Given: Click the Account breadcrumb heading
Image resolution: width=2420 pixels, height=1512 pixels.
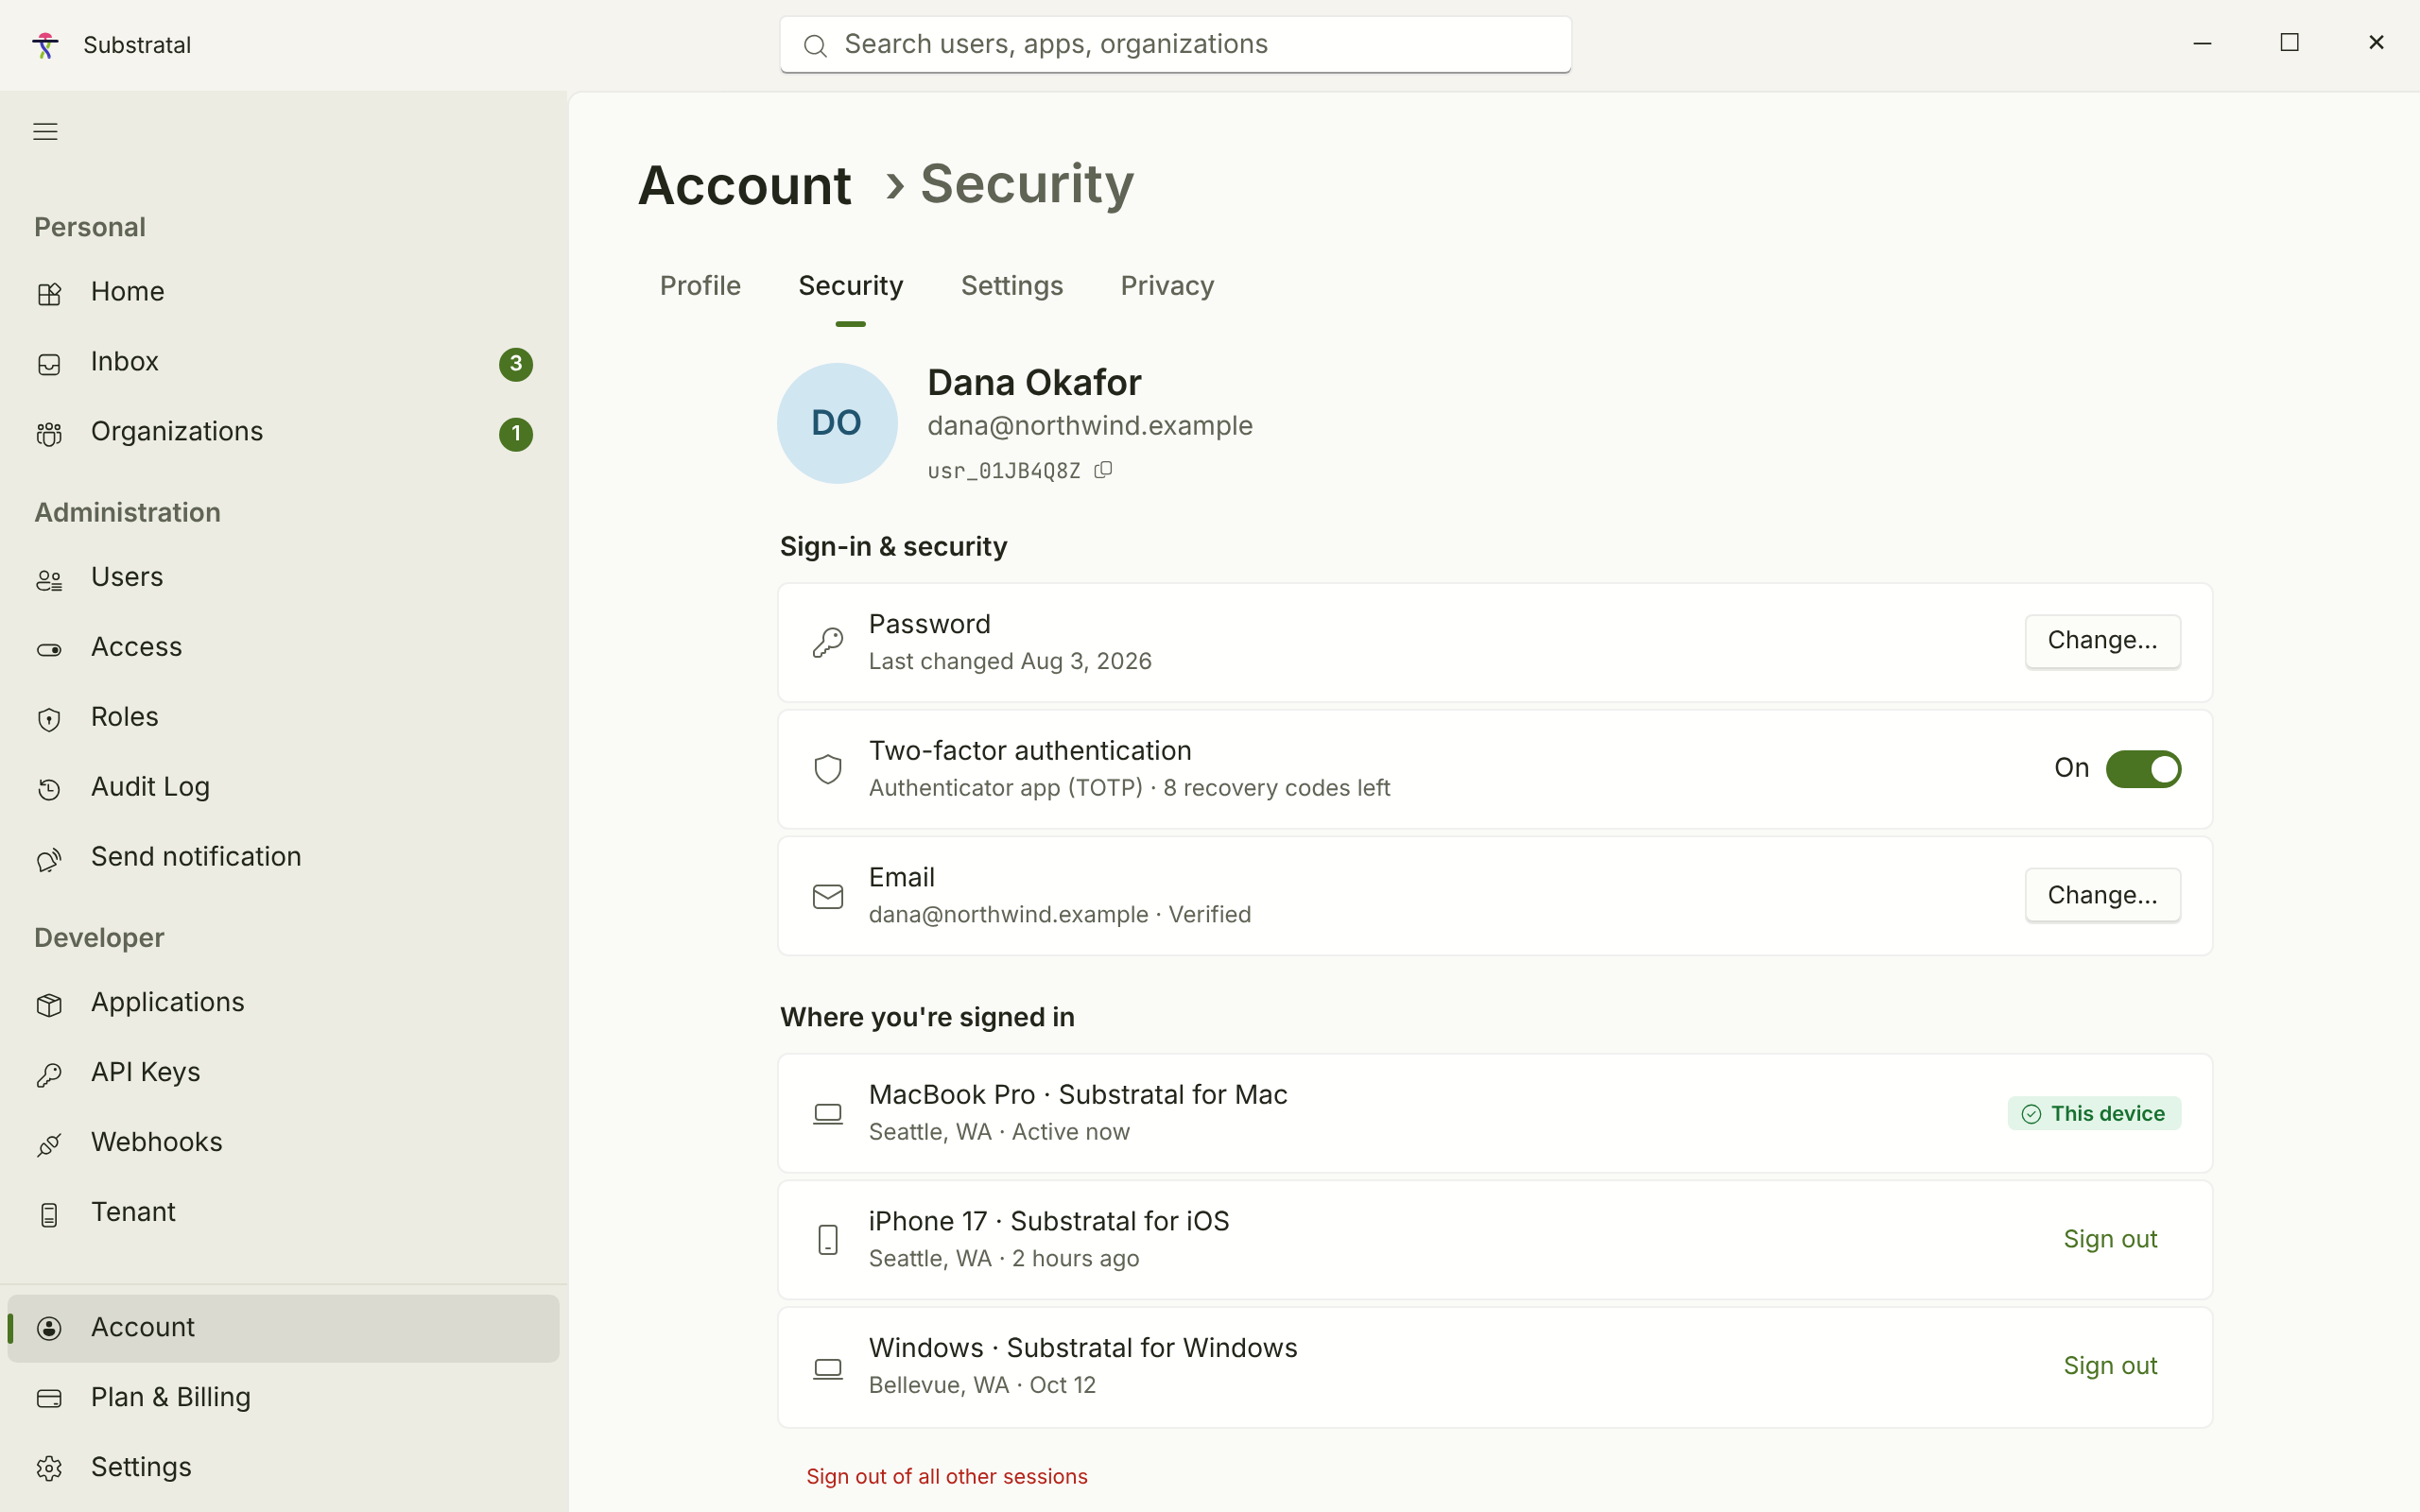Looking at the screenshot, I should pos(744,186).
